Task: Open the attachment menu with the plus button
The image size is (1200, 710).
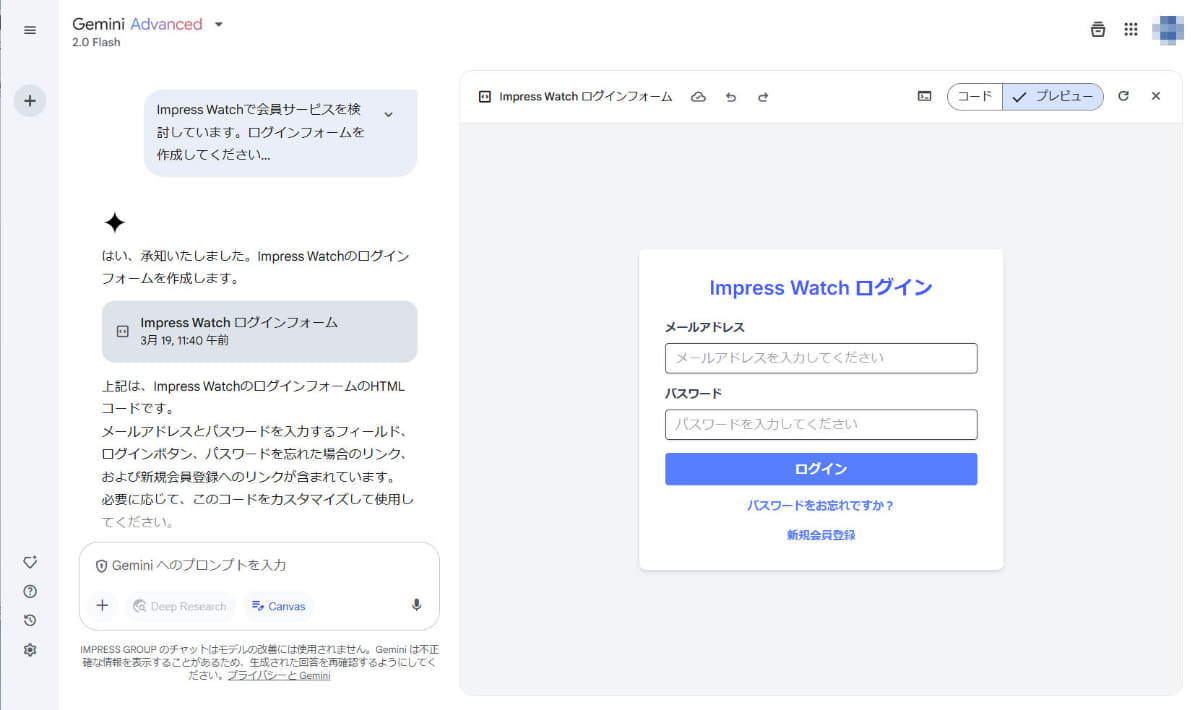Action: [101, 605]
